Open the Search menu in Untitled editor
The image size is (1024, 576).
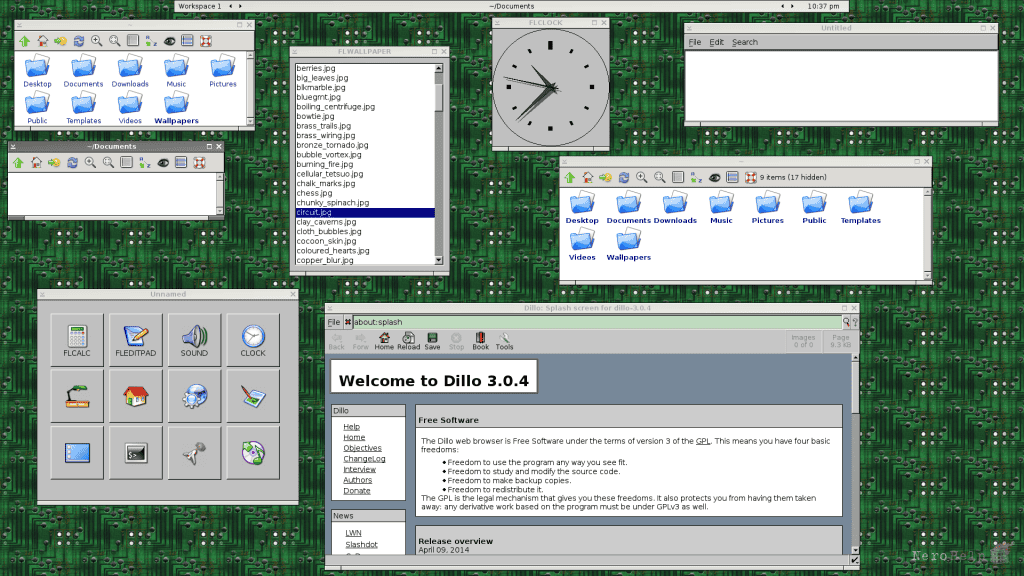[x=744, y=42]
